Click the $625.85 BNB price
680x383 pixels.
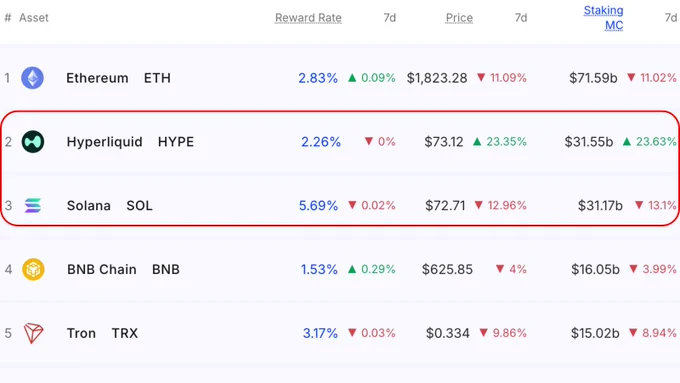(x=447, y=269)
